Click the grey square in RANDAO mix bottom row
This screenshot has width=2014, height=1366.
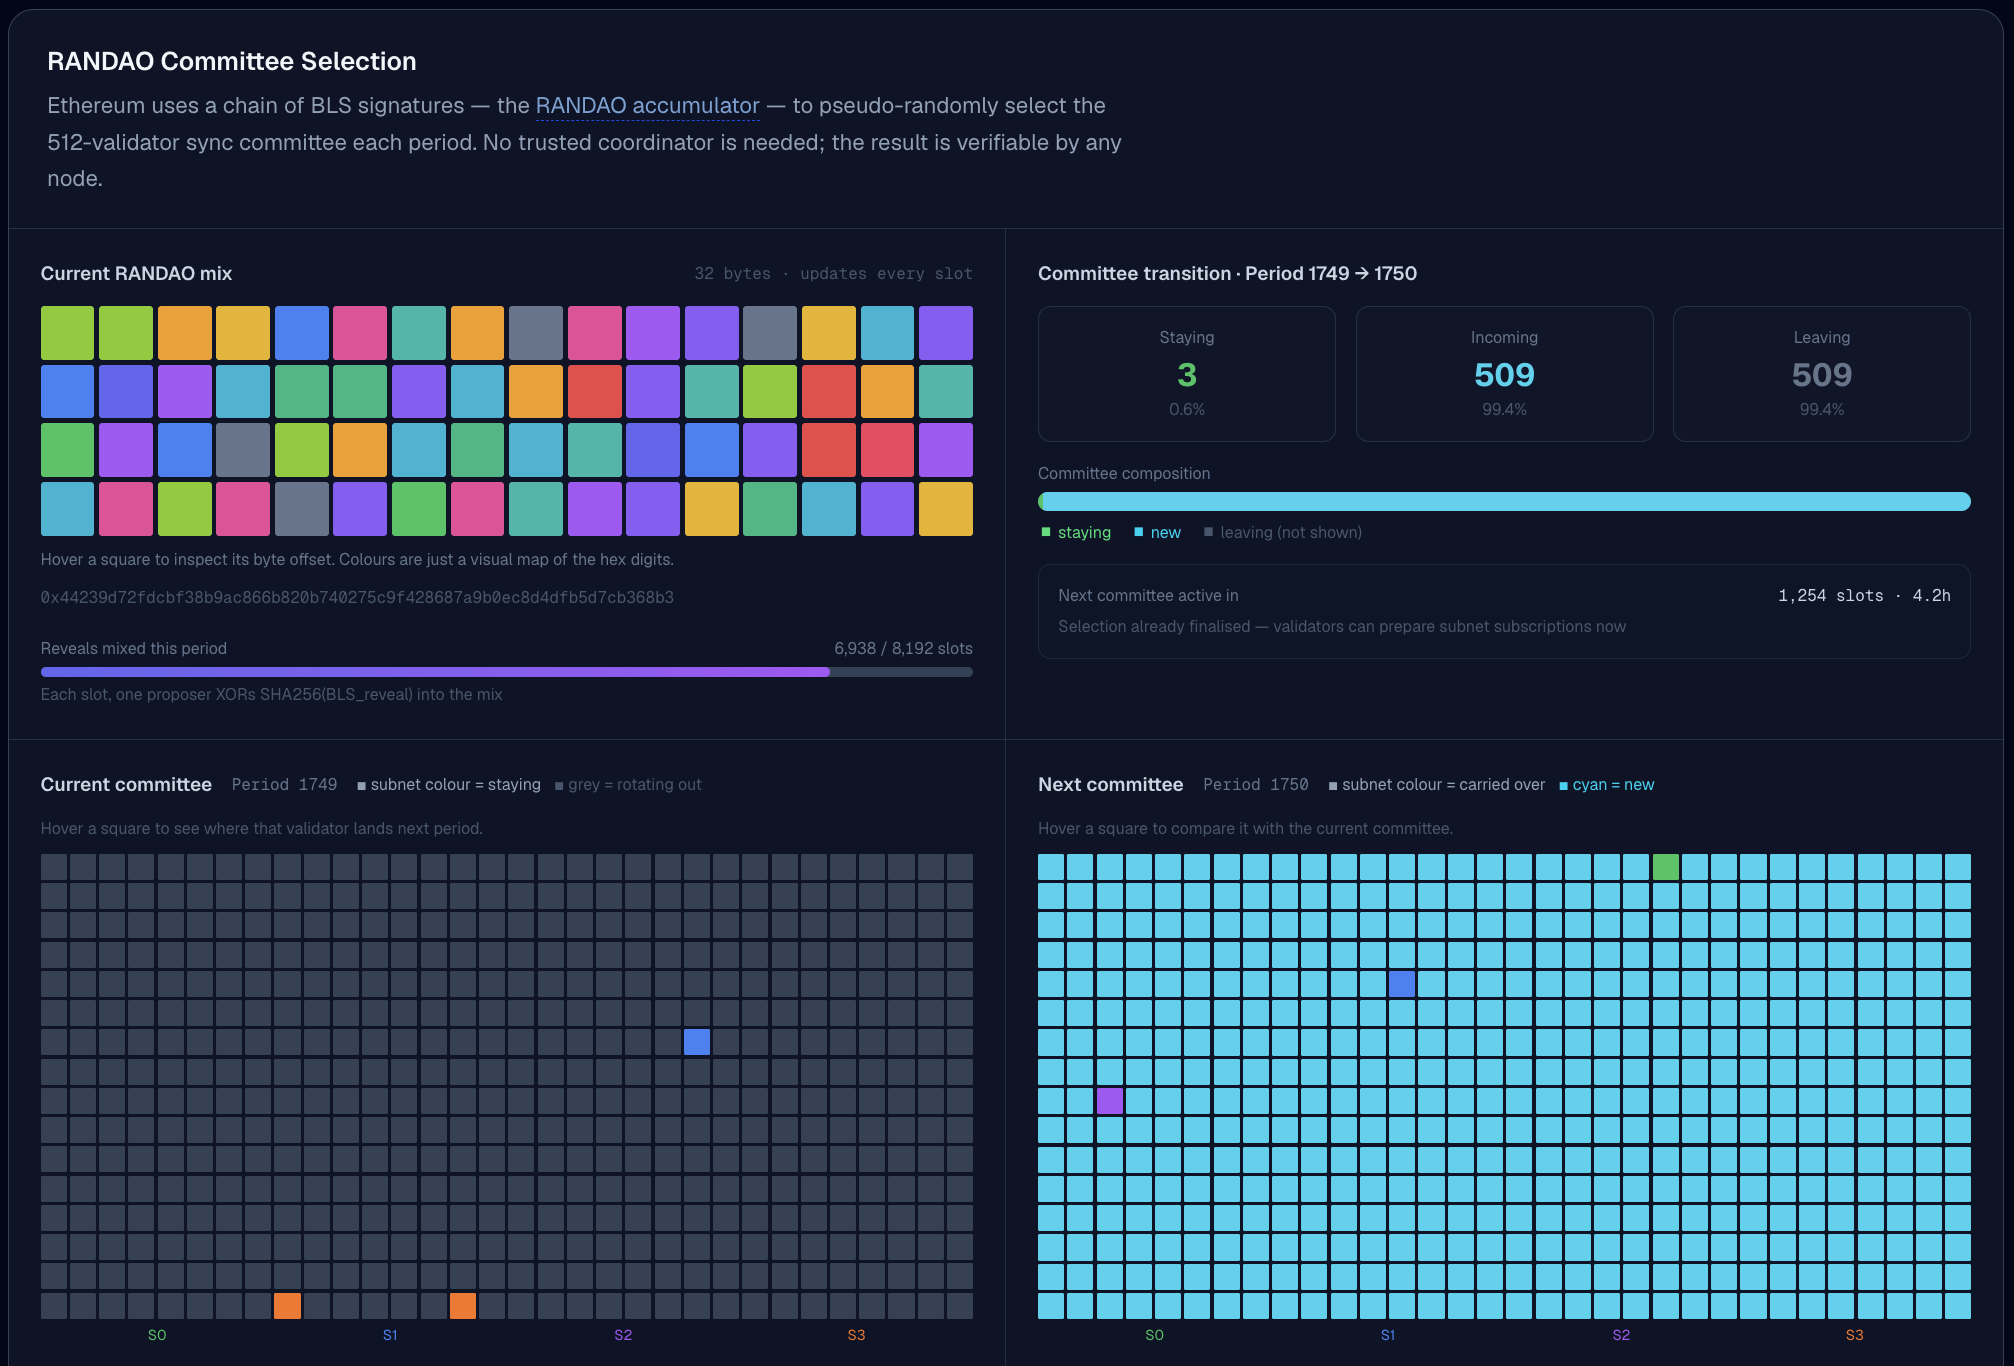pyautogui.click(x=301, y=509)
